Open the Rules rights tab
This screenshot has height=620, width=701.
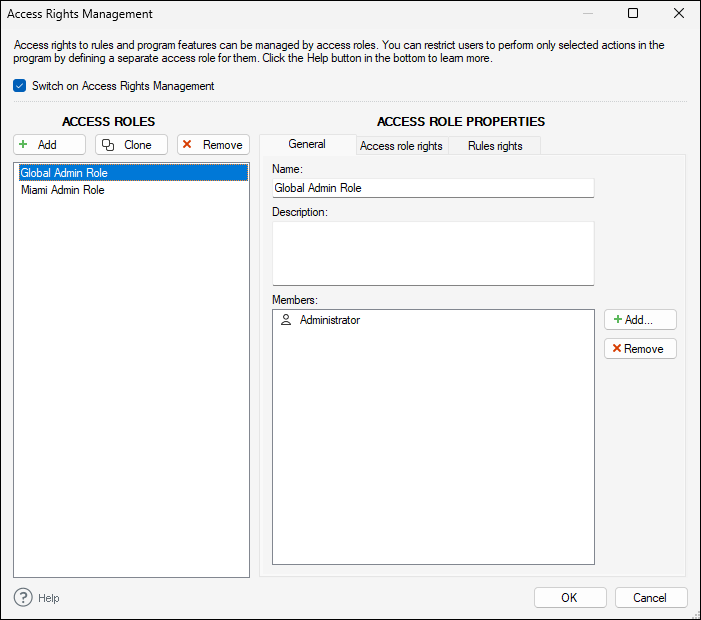click(x=495, y=146)
